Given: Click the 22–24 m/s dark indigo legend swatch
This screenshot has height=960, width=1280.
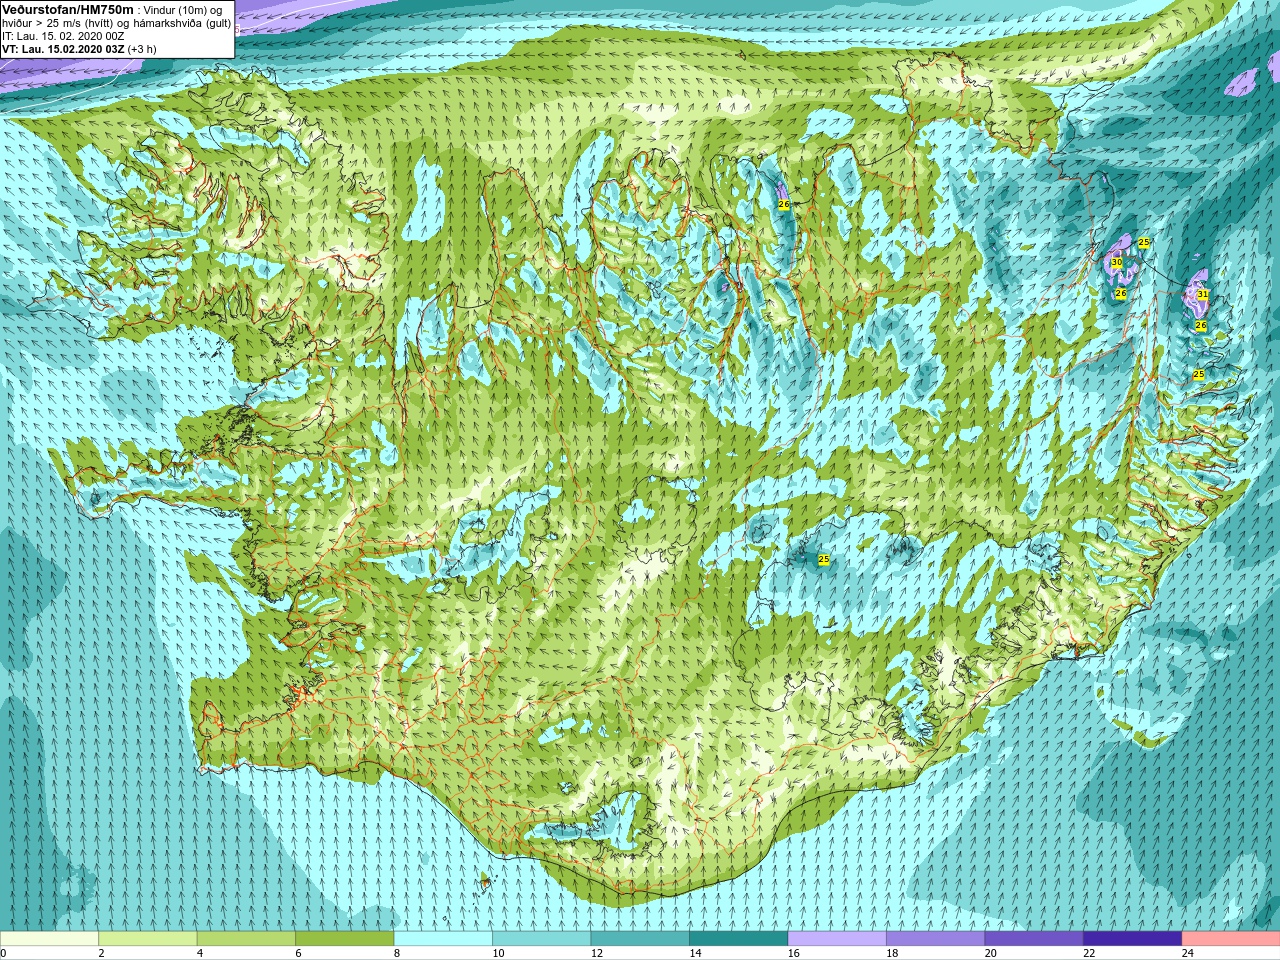Looking at the screenshot, I should [x=1133, y=939].
